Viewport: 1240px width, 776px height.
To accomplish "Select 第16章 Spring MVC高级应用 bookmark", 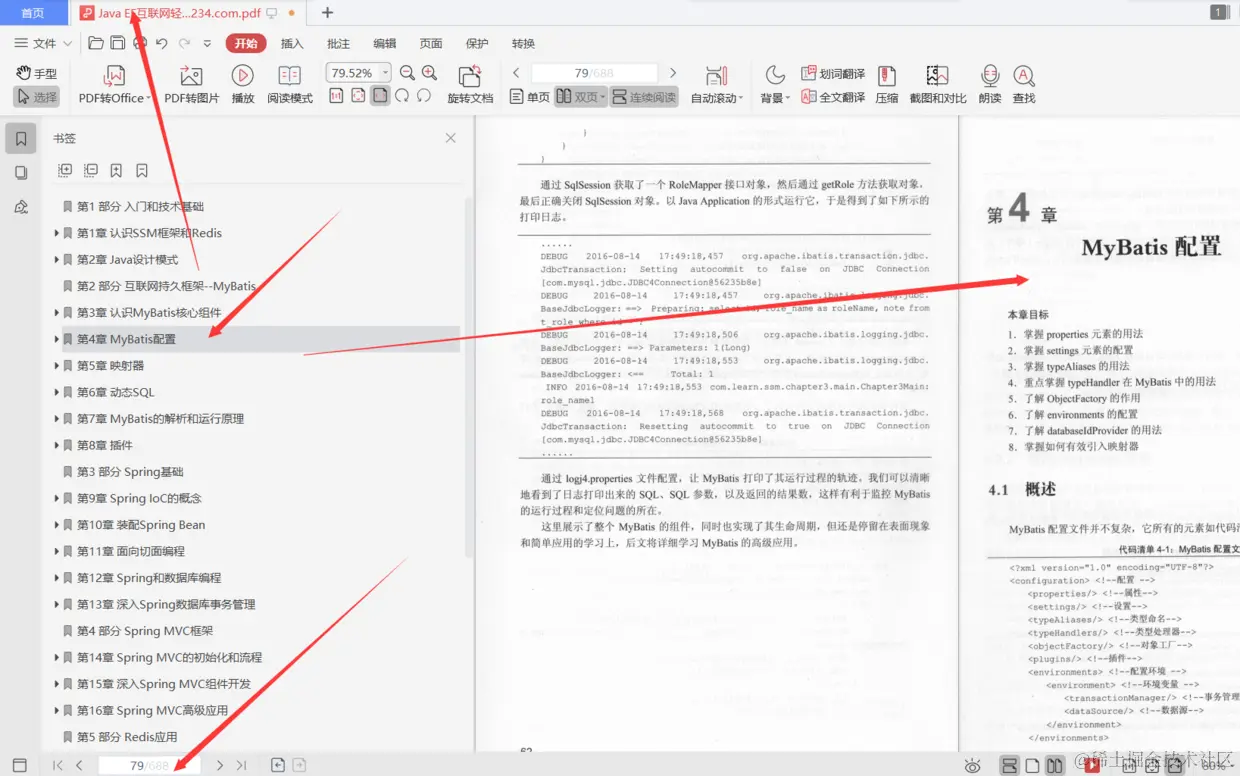I will point(152,710).
